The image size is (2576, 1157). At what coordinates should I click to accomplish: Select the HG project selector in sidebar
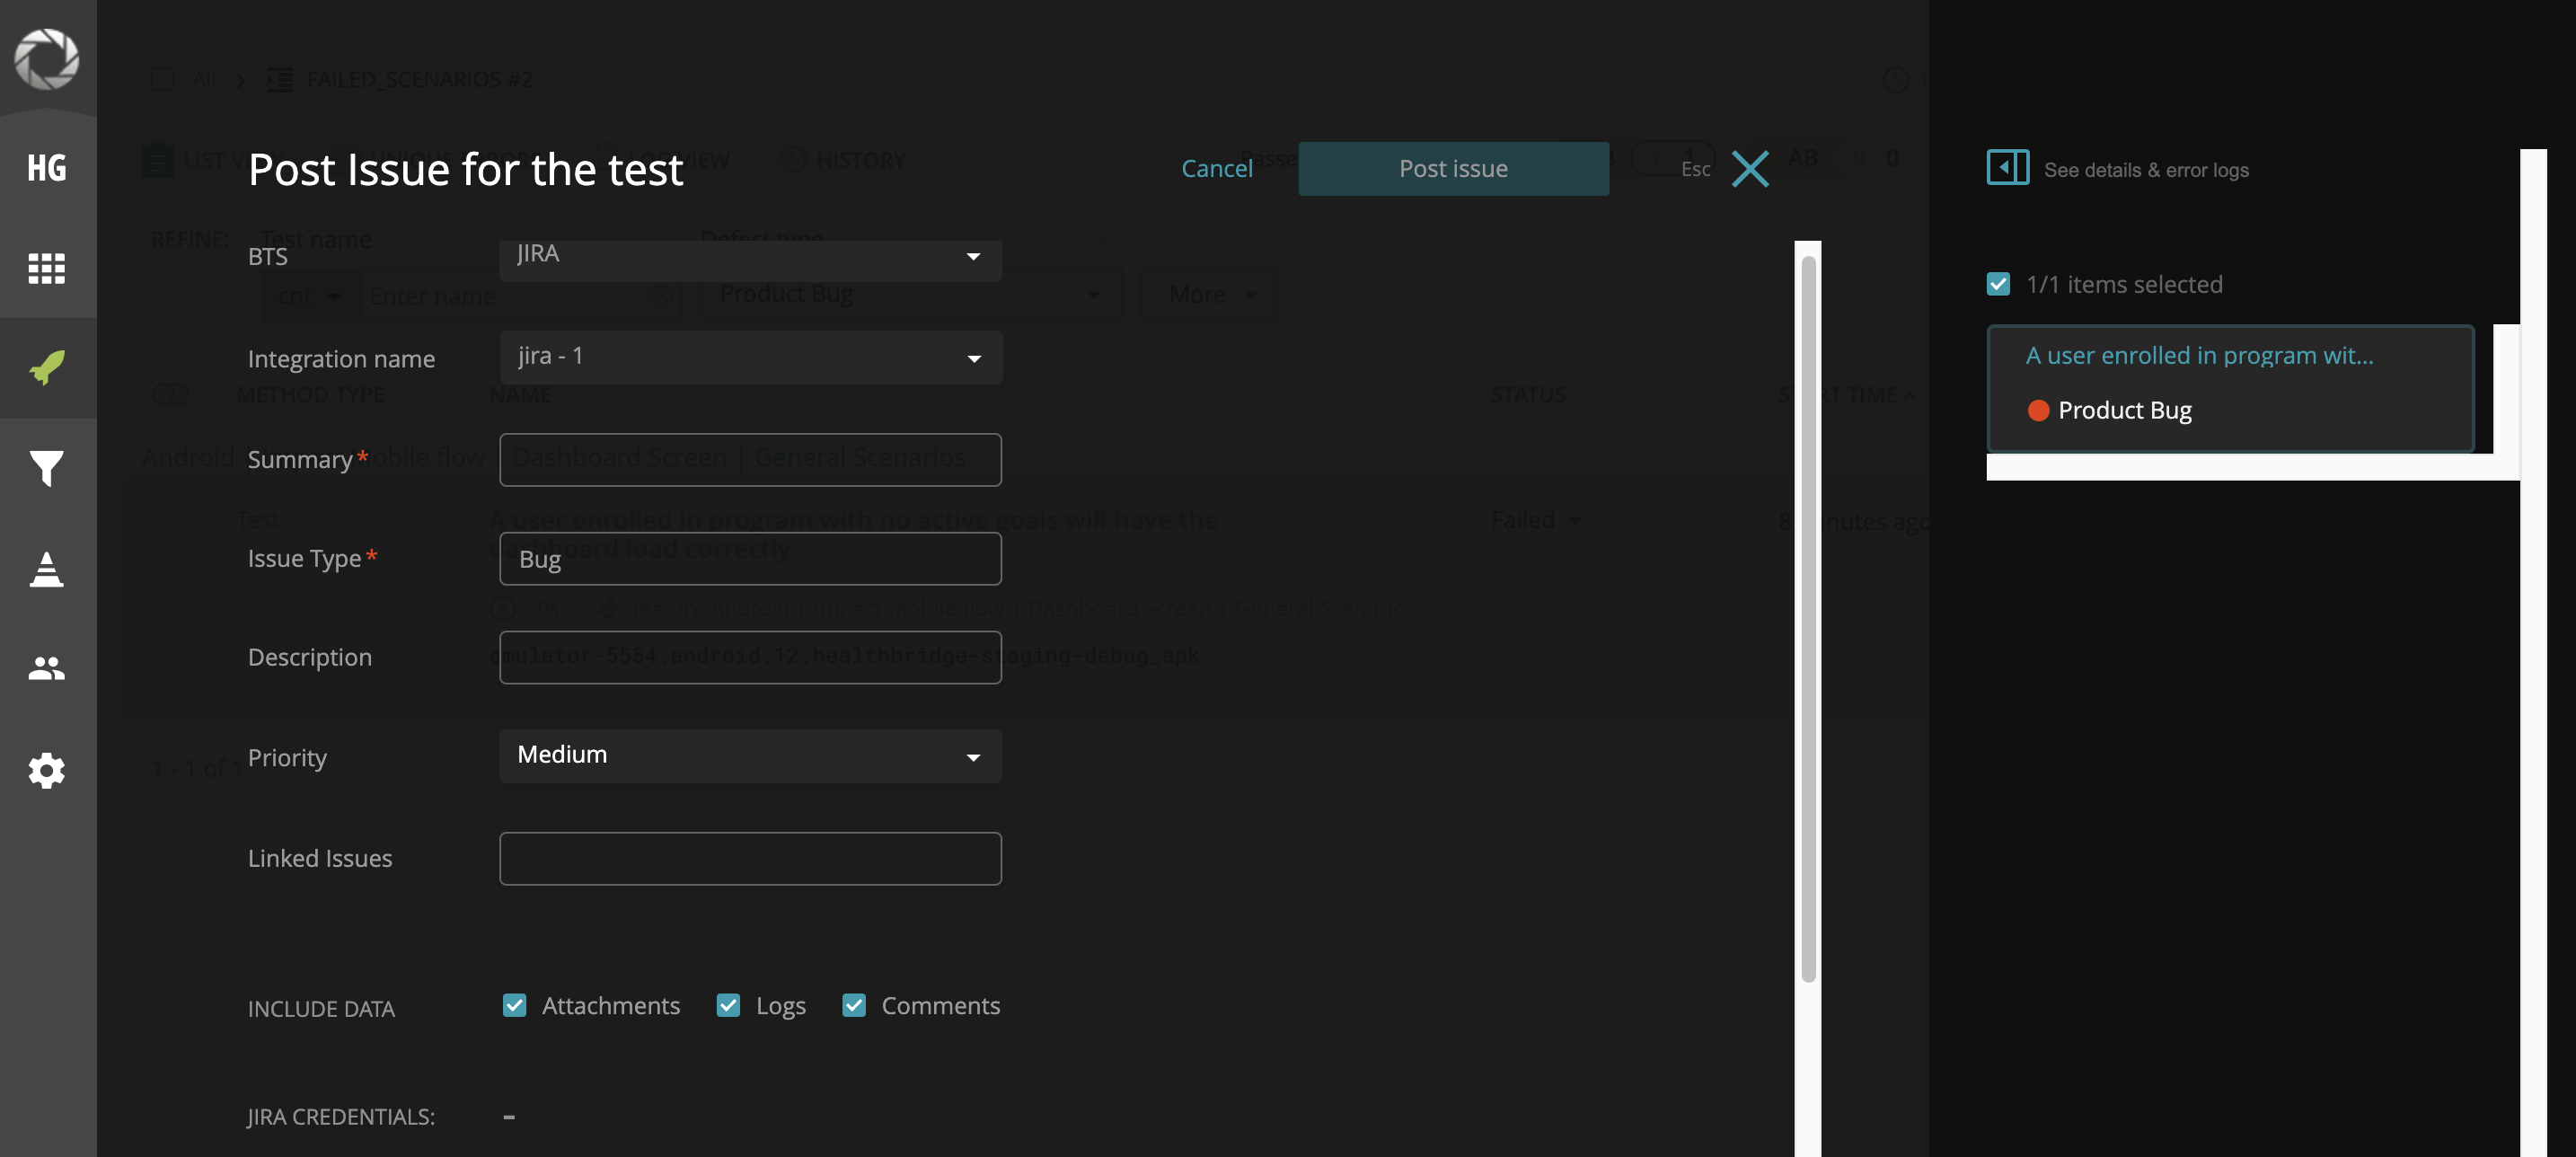click(x=47, y=168)
